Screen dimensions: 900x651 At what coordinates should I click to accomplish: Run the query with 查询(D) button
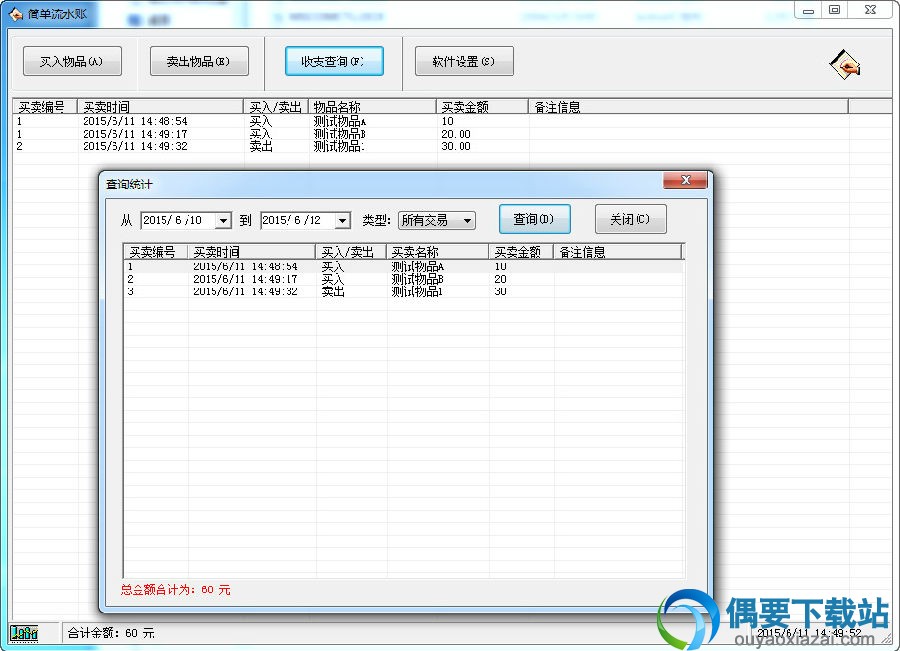click(534, 219)
